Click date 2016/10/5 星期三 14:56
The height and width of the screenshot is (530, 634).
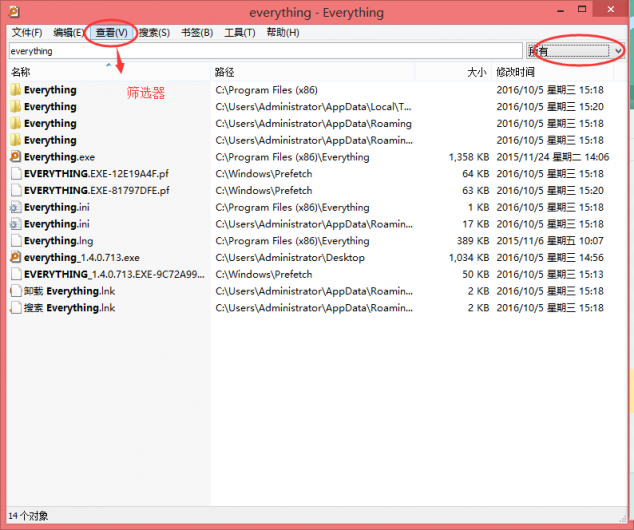pos(550,258)
